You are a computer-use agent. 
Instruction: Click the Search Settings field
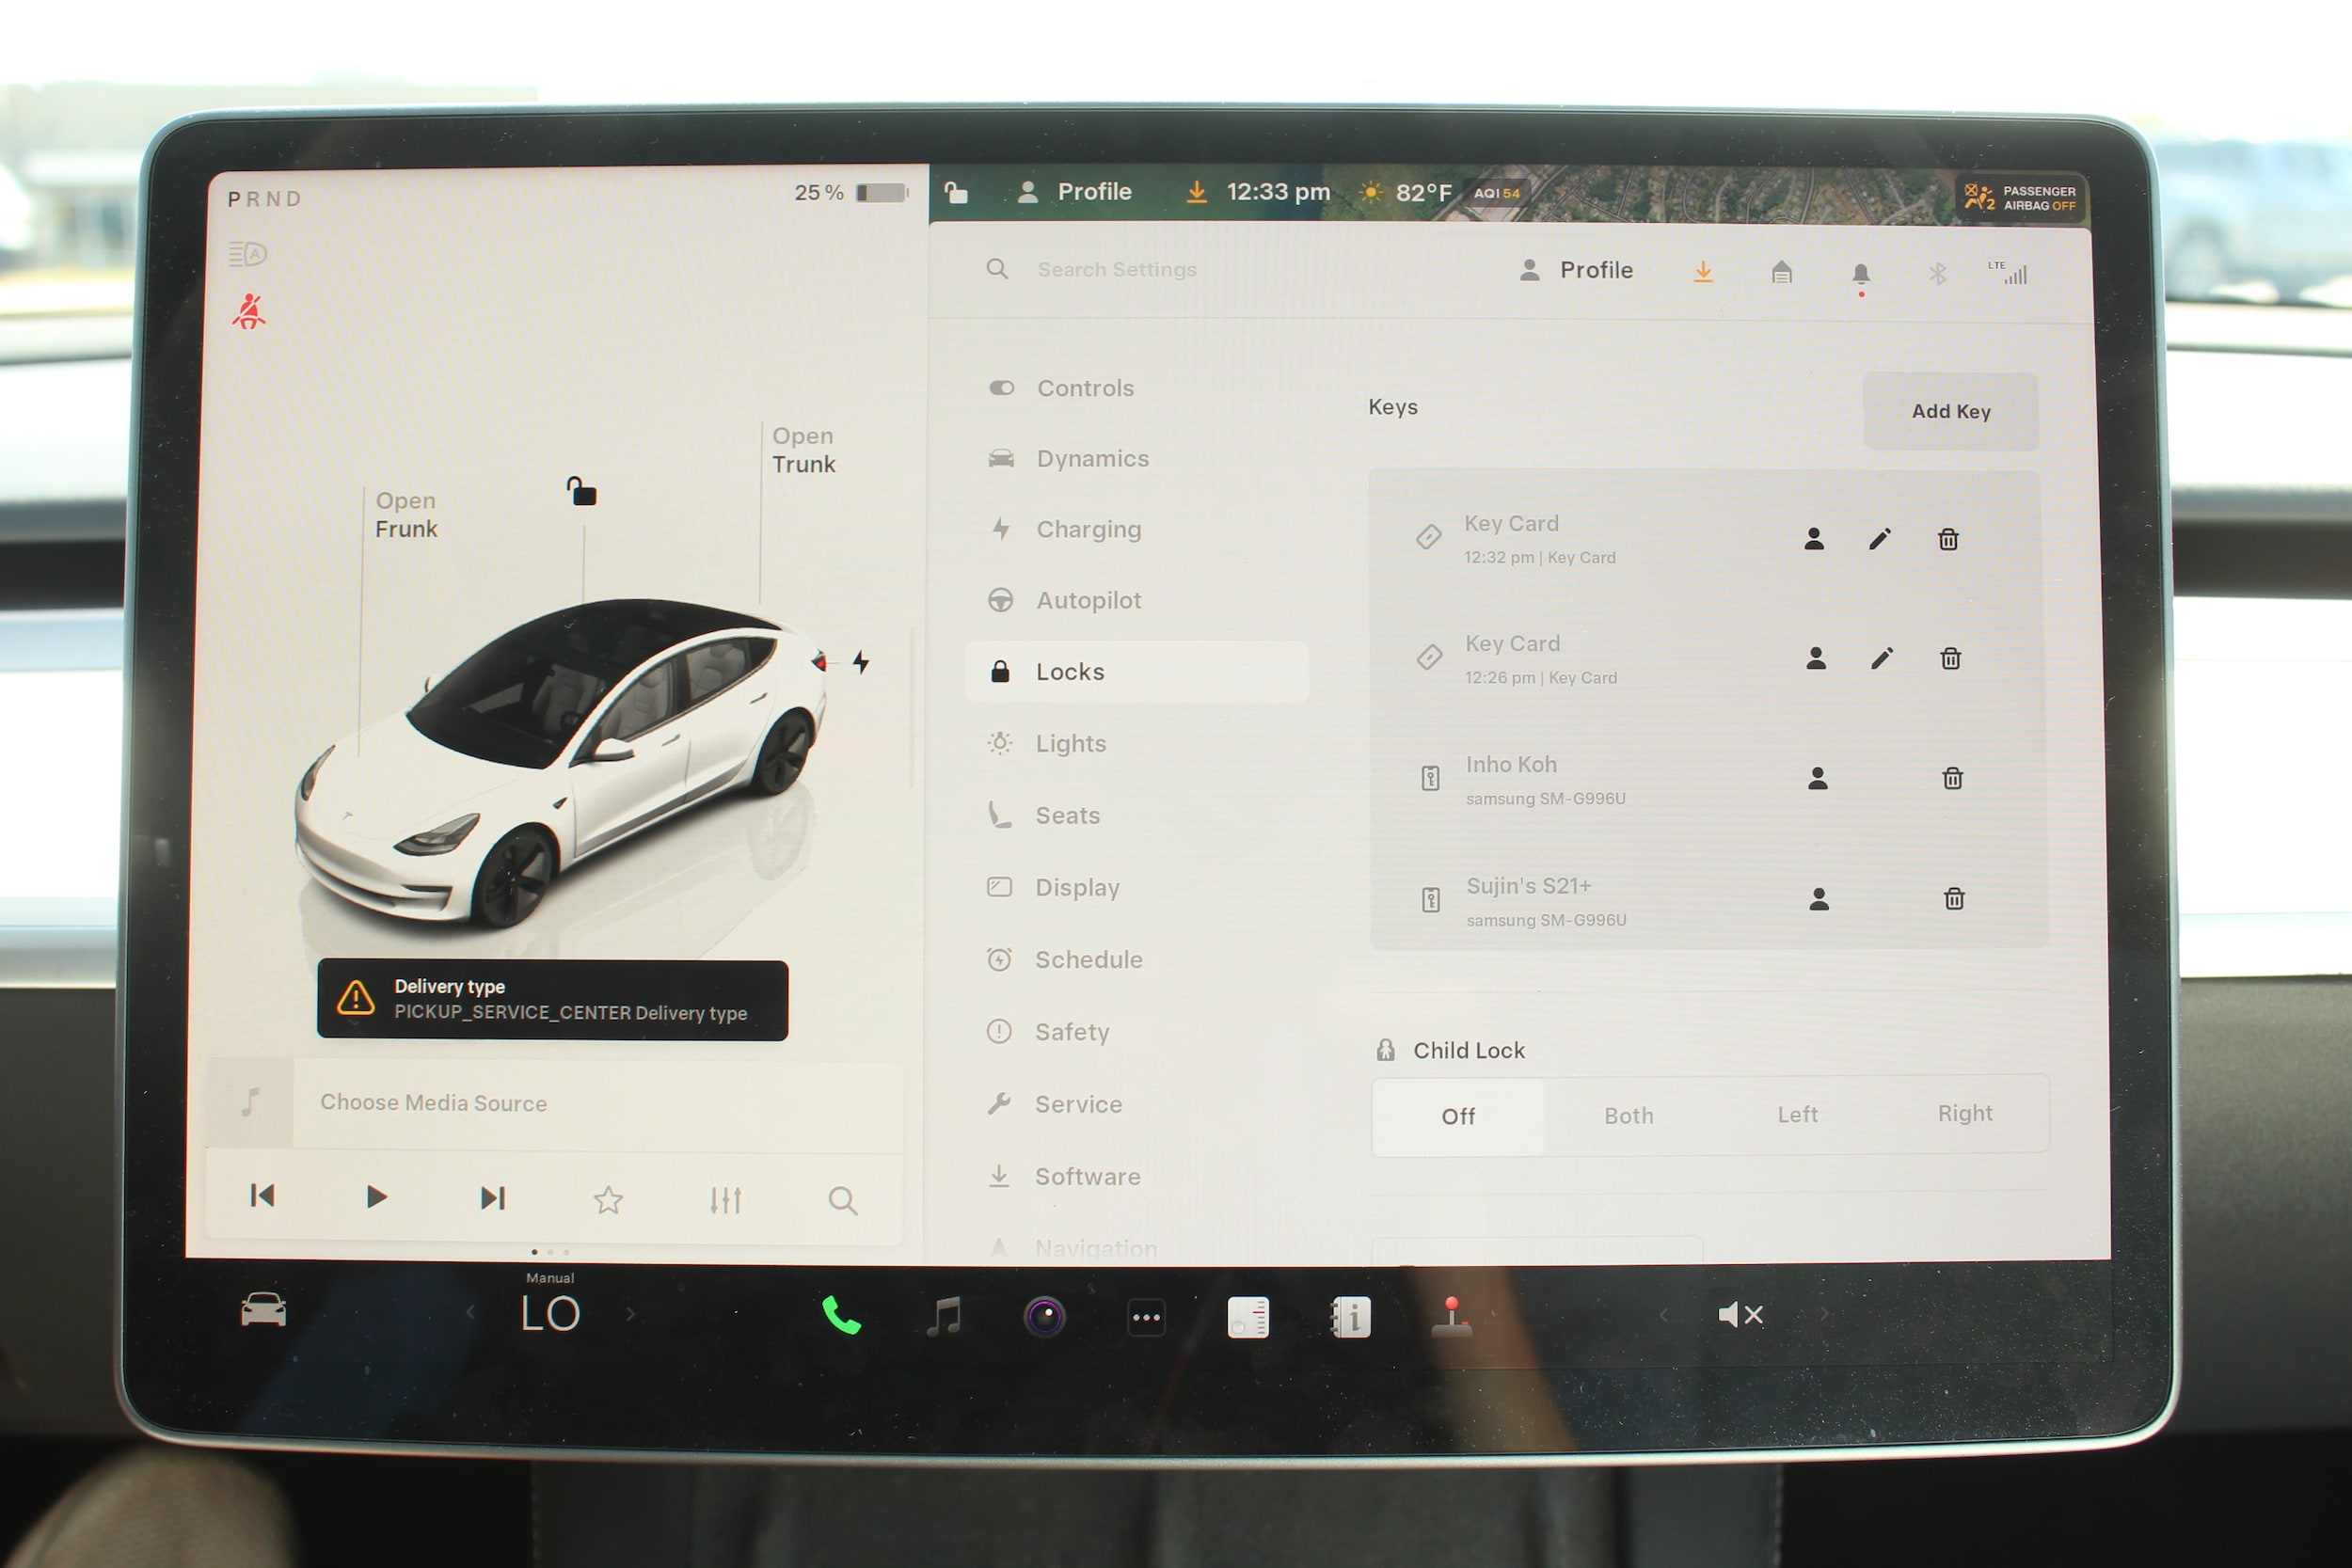click(x=1115, y=270)
